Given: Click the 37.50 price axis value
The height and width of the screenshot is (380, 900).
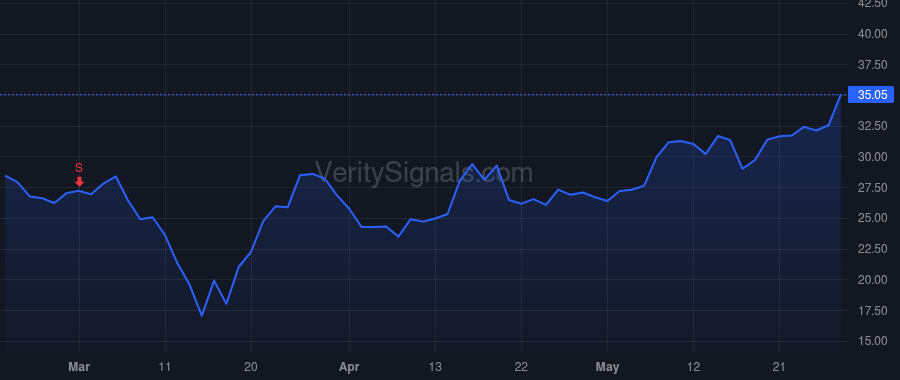Looking at the screenshot, I should point(872,64).
